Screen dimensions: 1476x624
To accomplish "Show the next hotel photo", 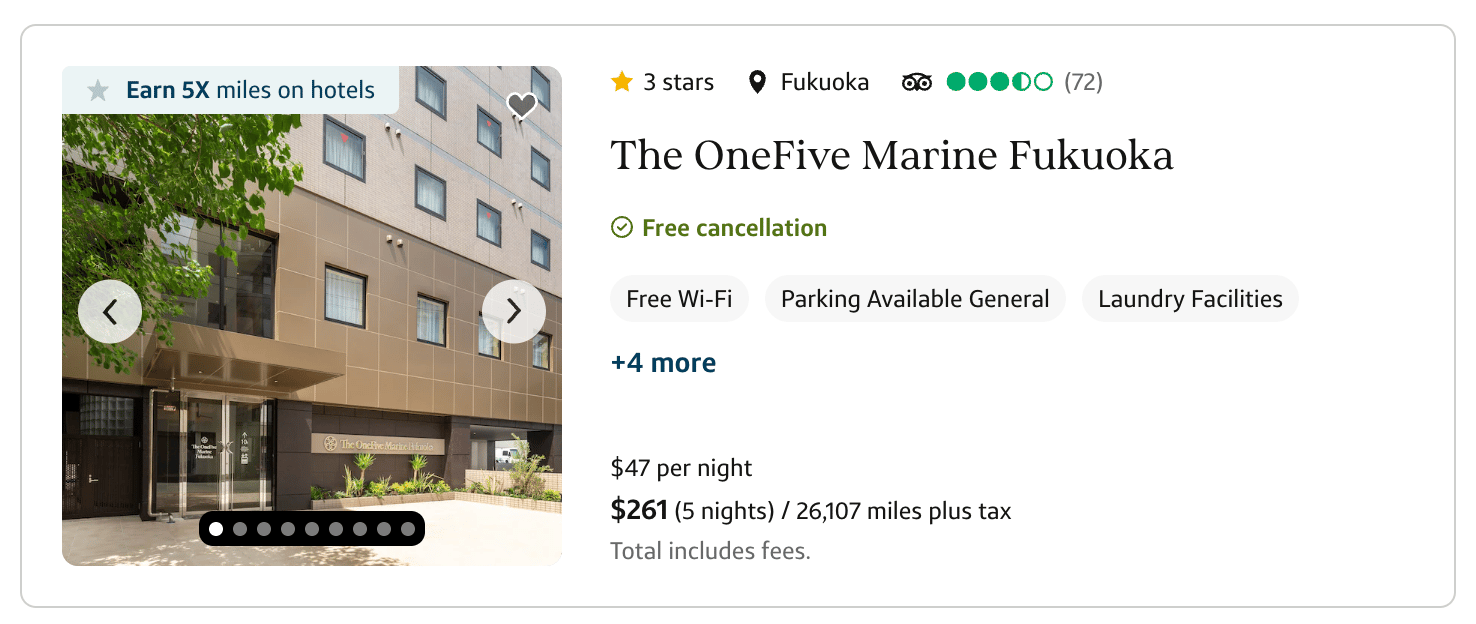I will [x=514, y=312].
